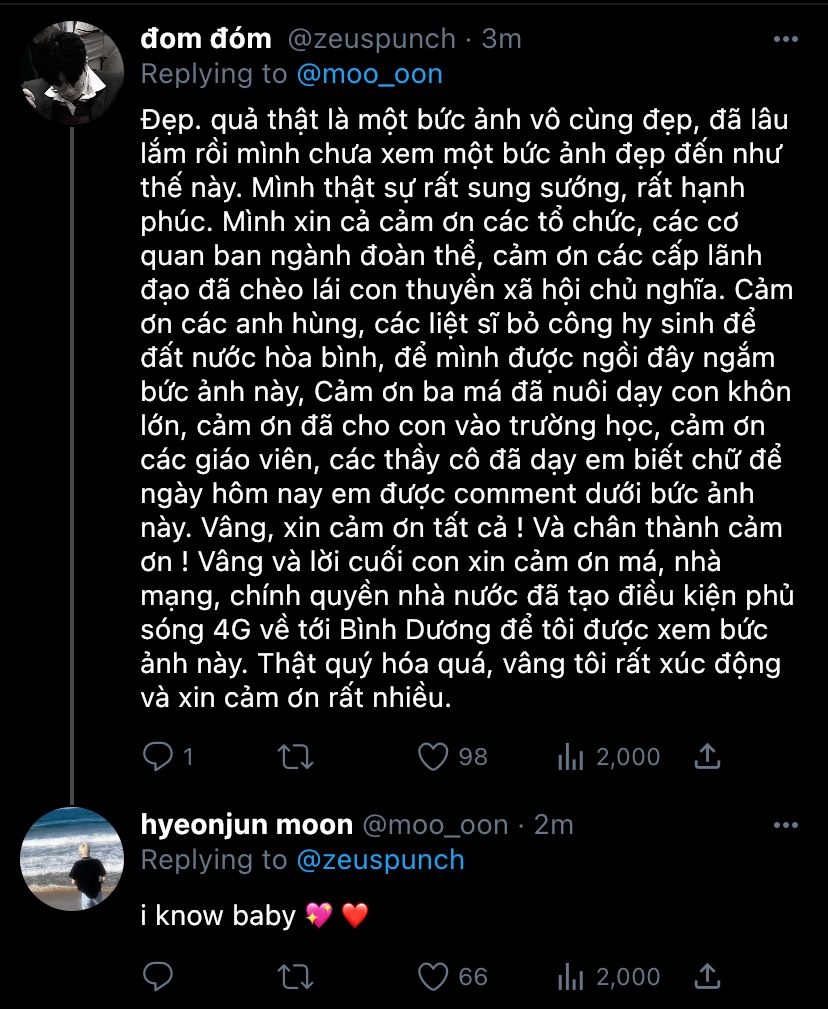This screenshot has width=828, height=1009.
Task: Open the 3m timestamp of the first tweet
Action: click(x=501, y=39)
